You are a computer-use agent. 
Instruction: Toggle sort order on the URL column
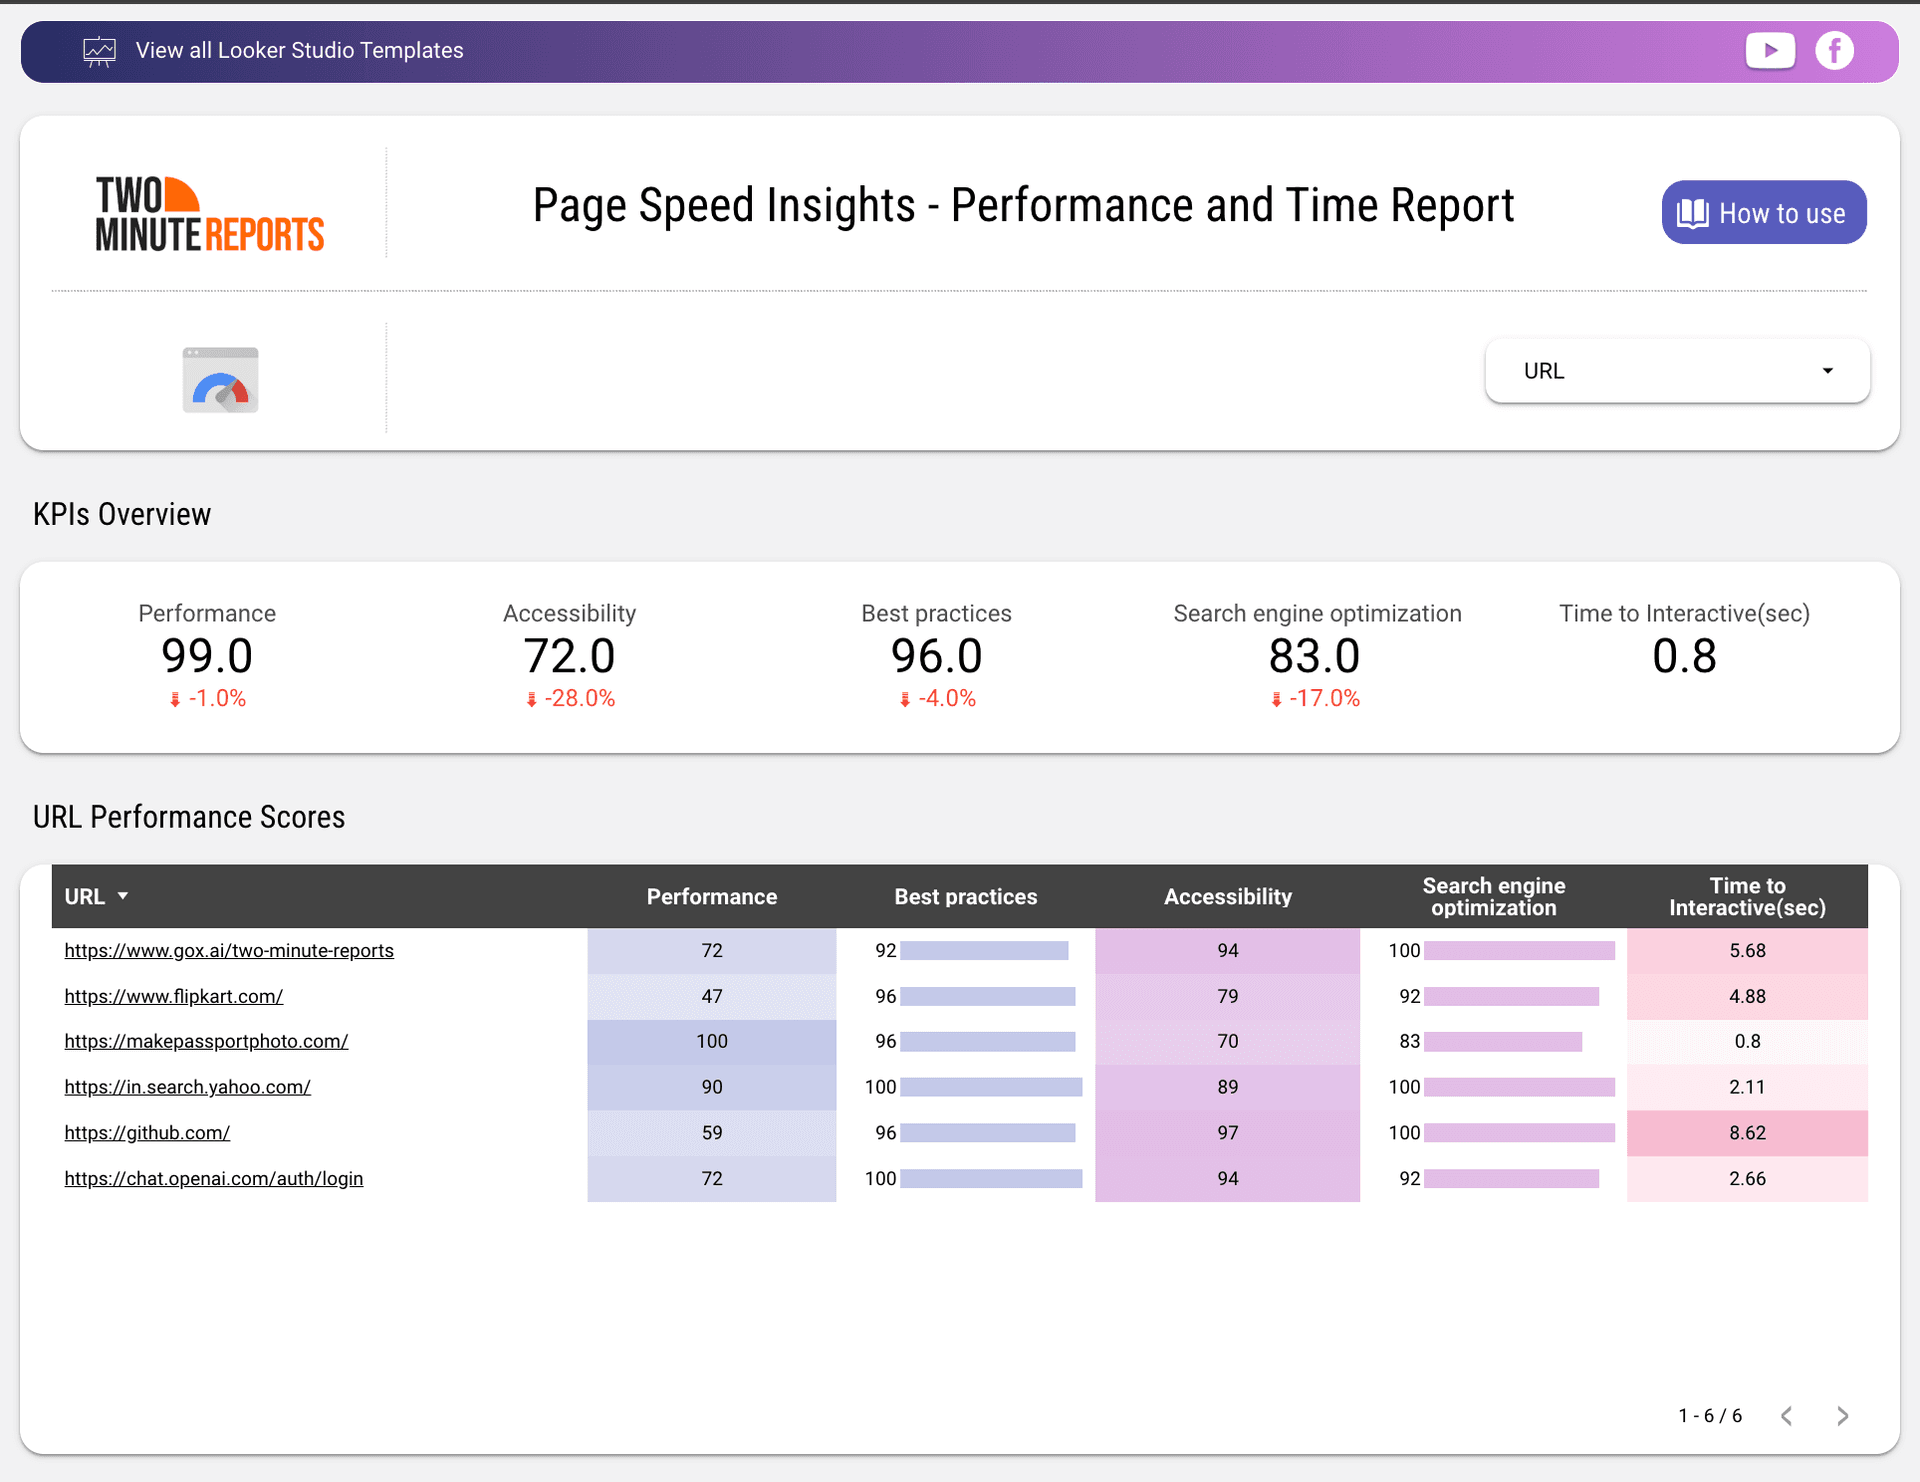tap(96, 896)
